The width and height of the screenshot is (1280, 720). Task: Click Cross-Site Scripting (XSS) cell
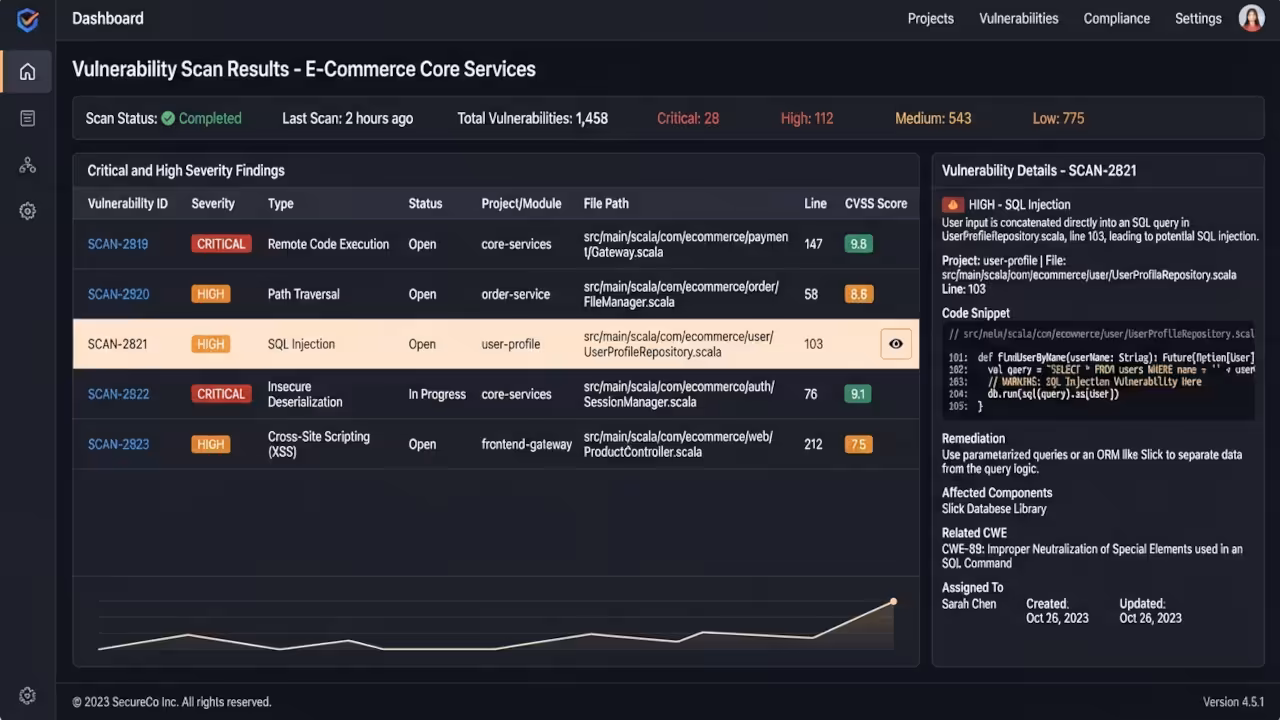pyautogui.click(x=318, y=444)
